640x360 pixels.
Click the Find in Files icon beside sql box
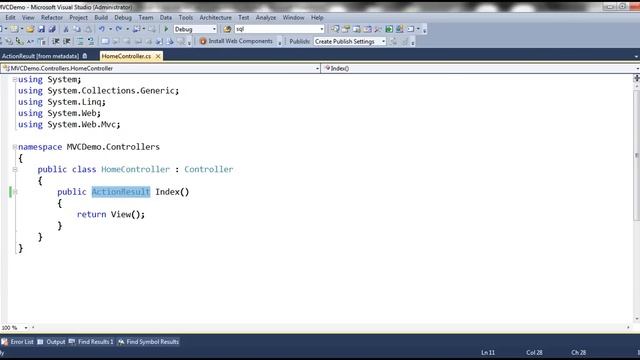coord(227,29)
